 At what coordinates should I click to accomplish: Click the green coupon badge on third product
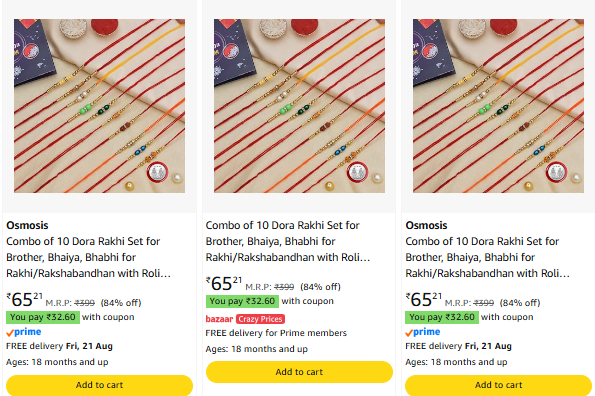point(442,317)
